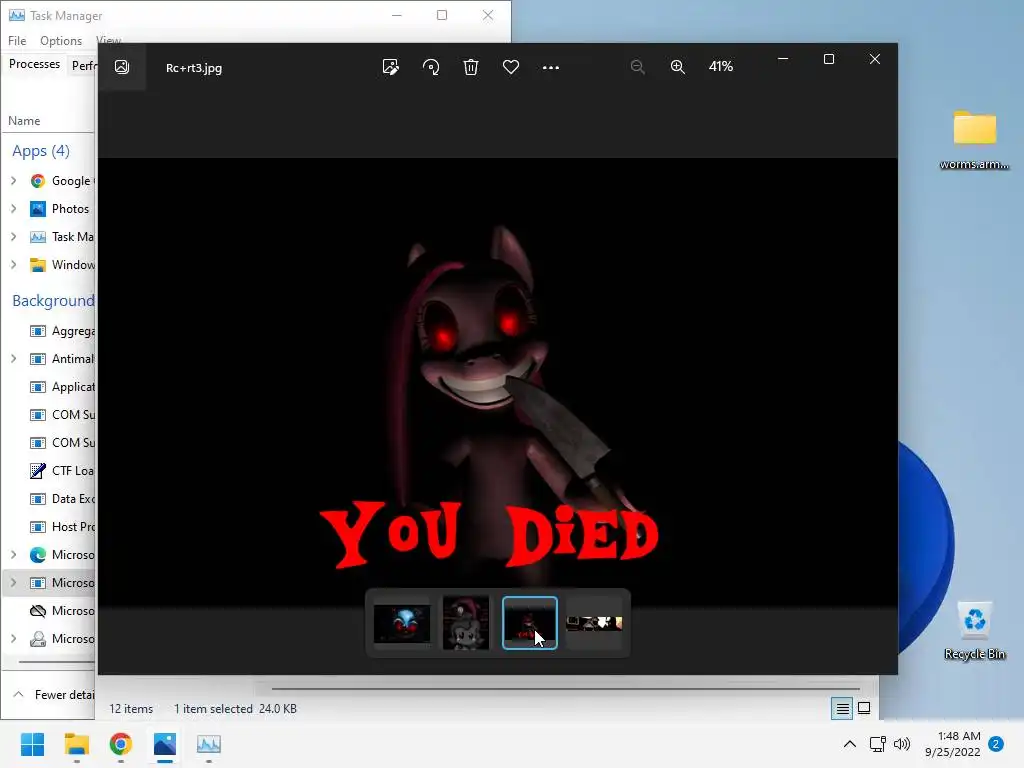This screenshot has width=1024, height=768.
Task: Select the first COM Surrogate process
Action: (x=50, y=415)
